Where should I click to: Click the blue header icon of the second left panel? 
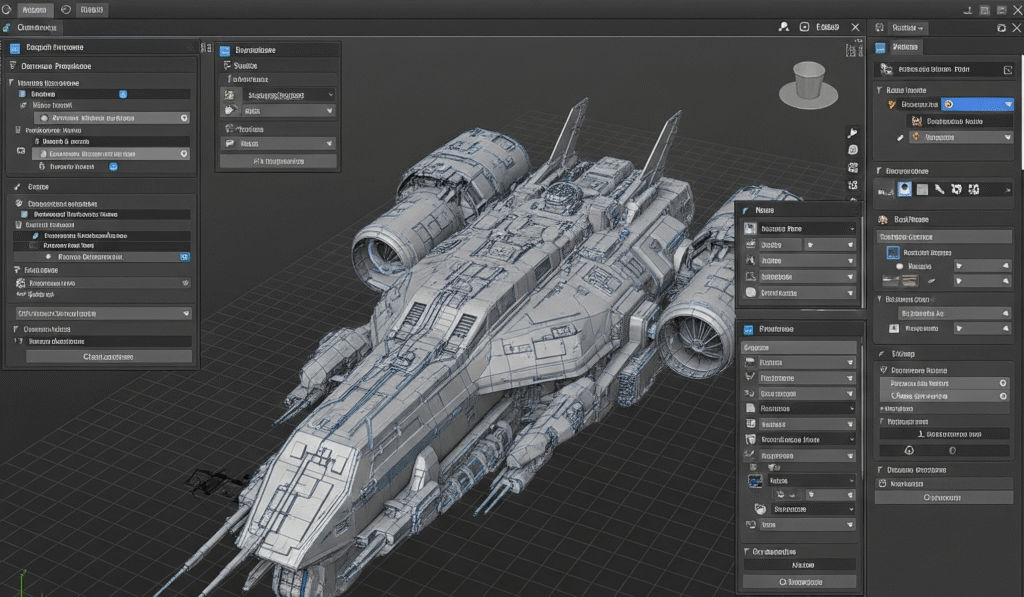tap(225, 50)
